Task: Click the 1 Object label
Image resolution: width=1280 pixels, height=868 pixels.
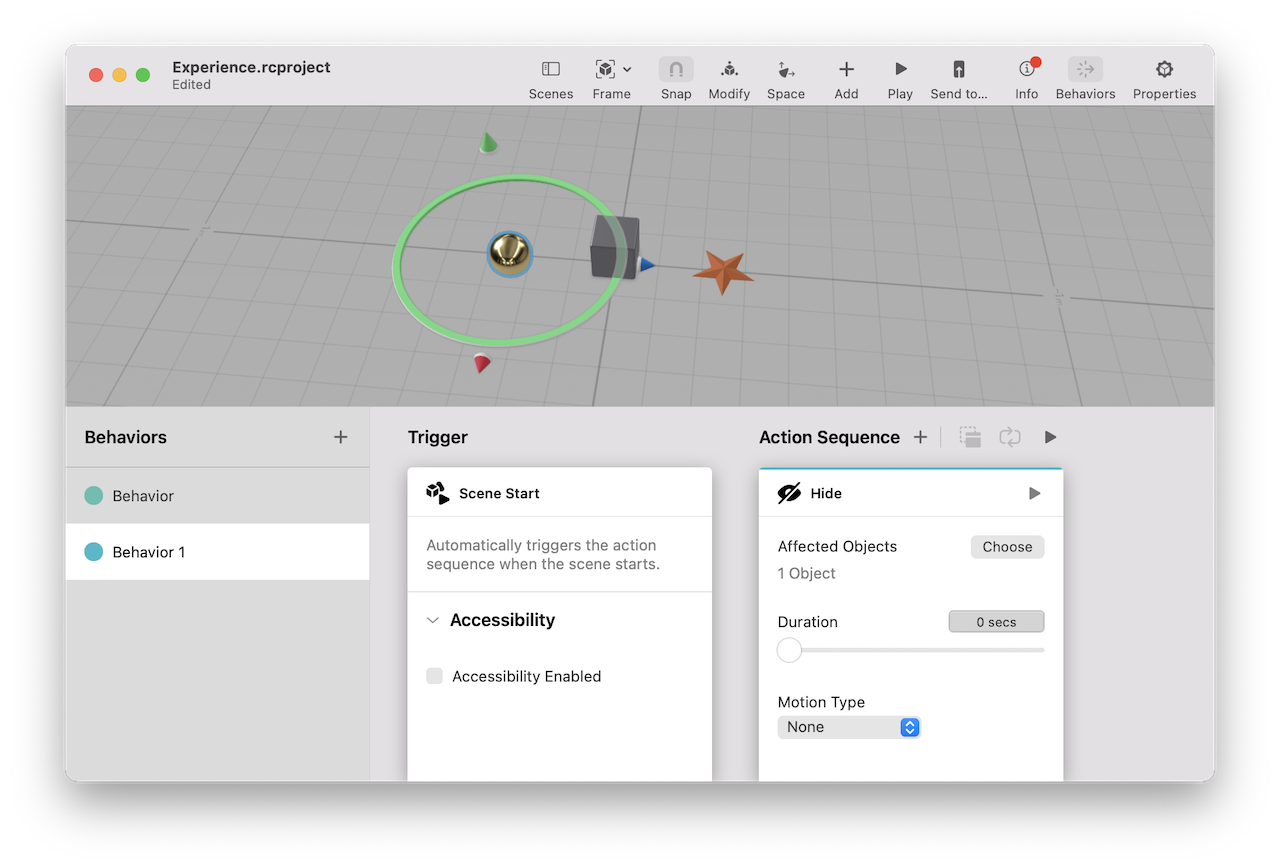Action: pos(807,573)
